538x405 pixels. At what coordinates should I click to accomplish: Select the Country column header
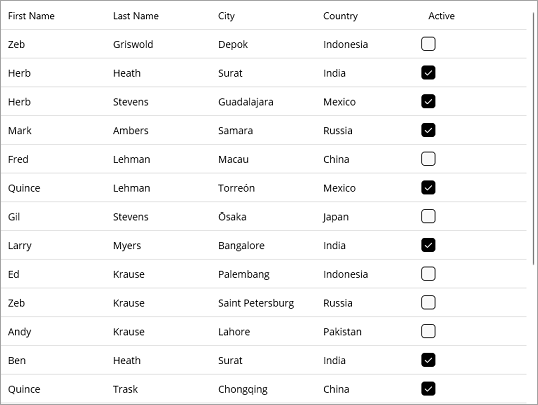[x=340, y=16]
